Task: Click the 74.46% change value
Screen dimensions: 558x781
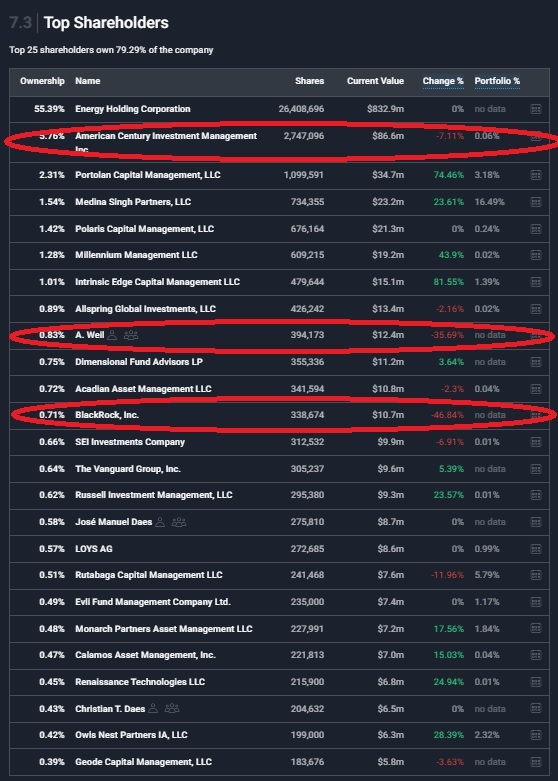Action: click(x=449, y=175)
